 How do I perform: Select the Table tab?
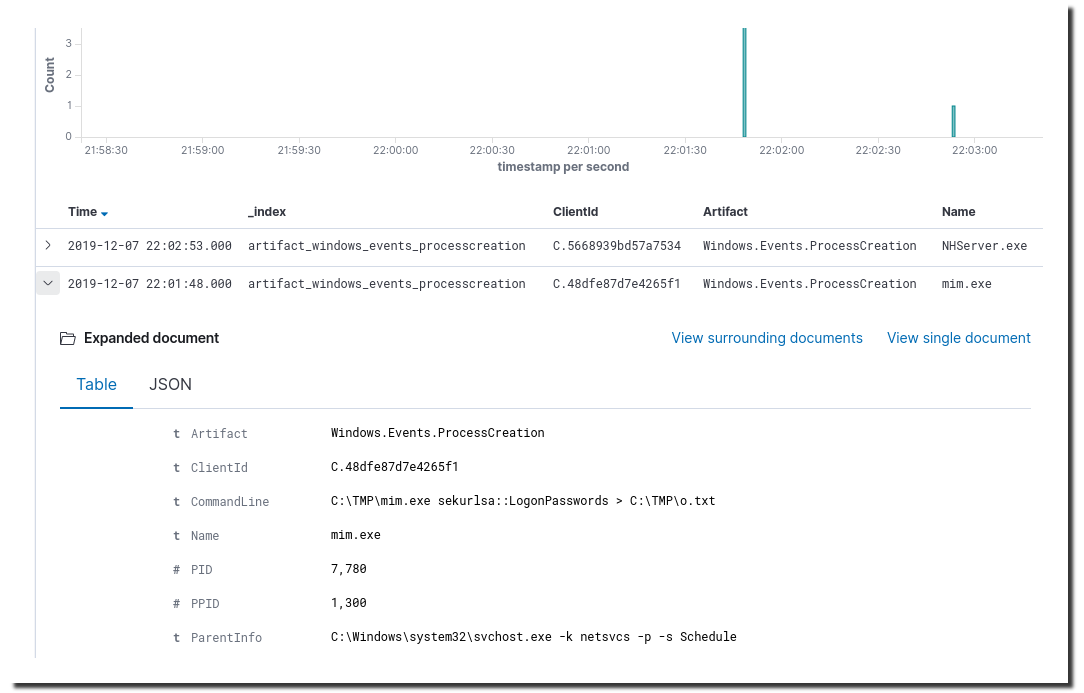pyautogui.click(x=97, y=385)
